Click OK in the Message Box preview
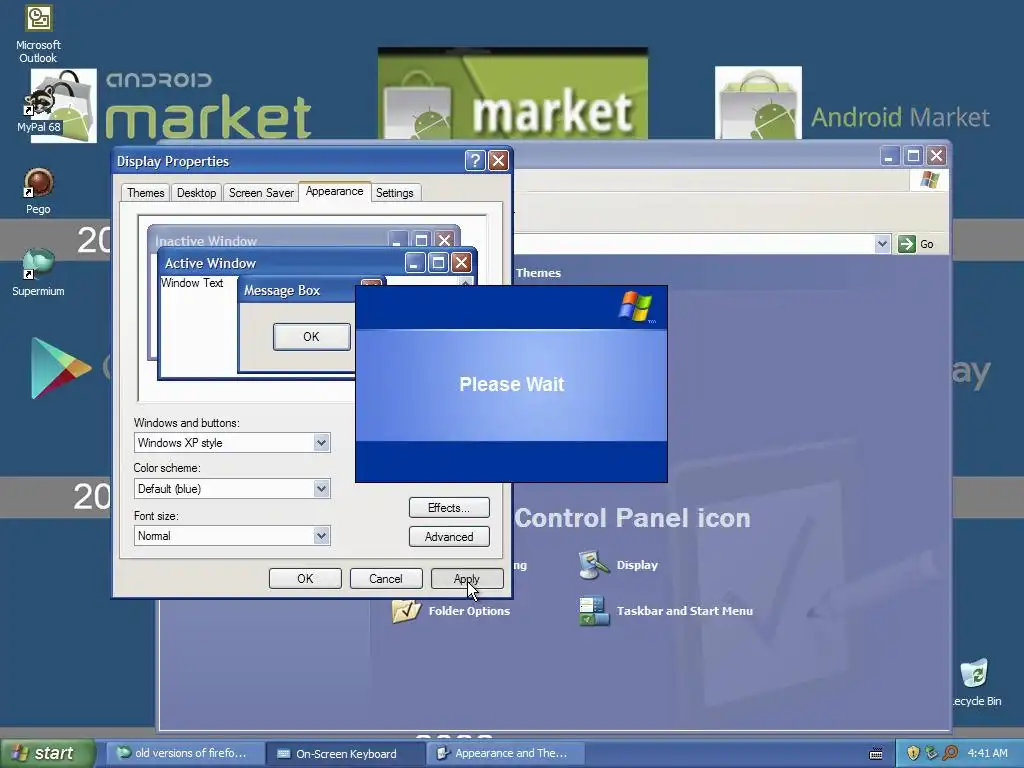Image resolution: width=1024 pixels, height=768 pixels. click(x=311, y=336)
